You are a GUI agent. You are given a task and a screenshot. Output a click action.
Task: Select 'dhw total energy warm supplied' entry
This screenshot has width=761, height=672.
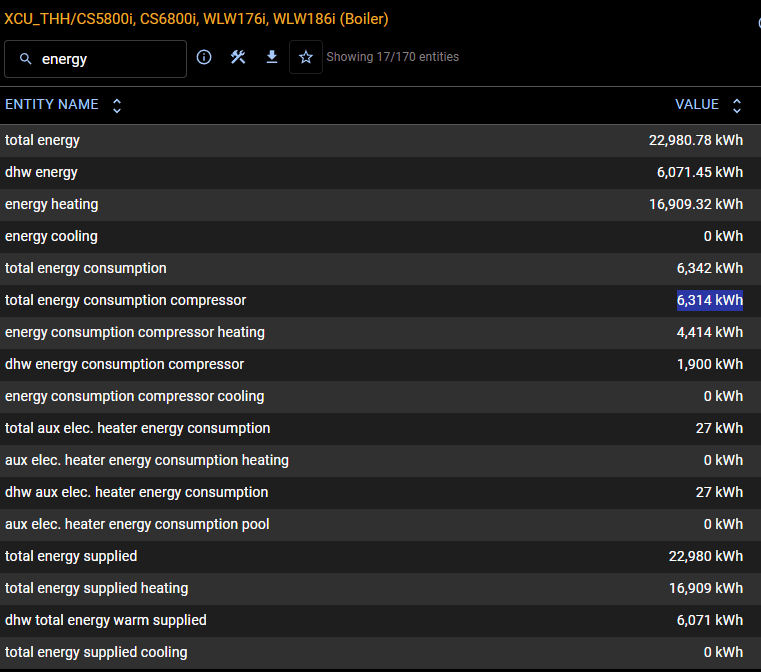pos(106,621)
